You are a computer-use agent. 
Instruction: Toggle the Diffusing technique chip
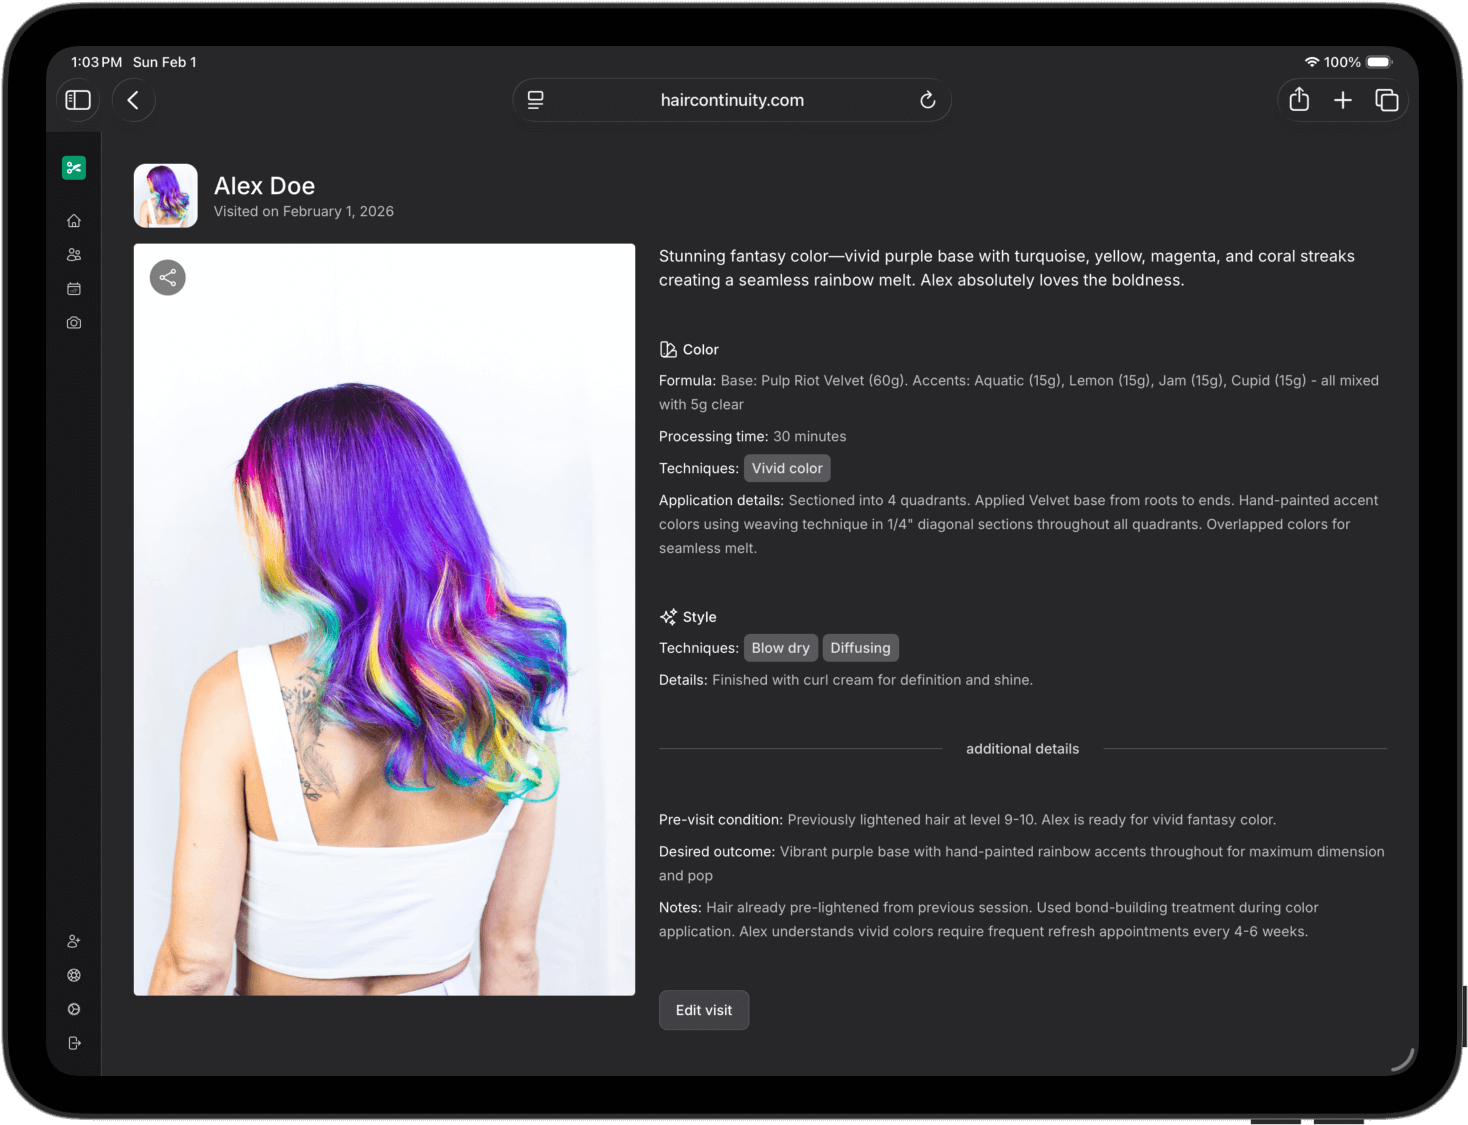pos(860,647)
